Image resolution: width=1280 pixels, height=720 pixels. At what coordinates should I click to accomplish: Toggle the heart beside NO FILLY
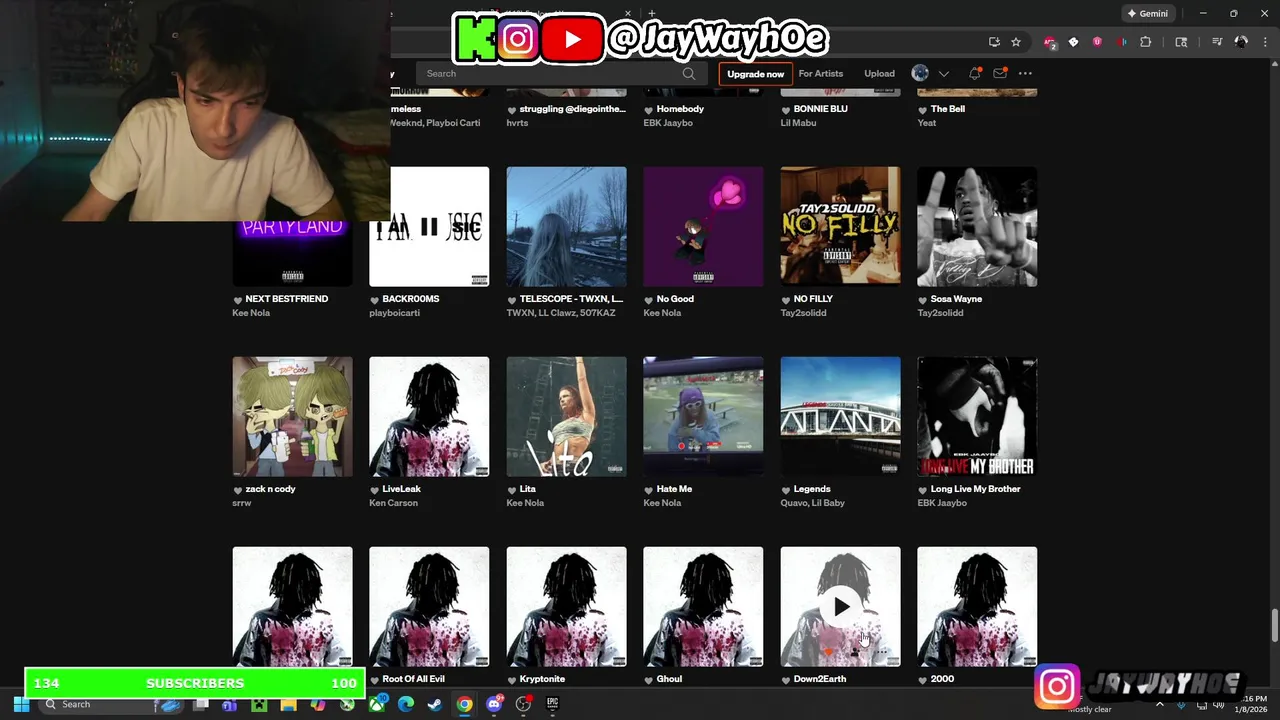pyautogui.click(x=786, y=299)
